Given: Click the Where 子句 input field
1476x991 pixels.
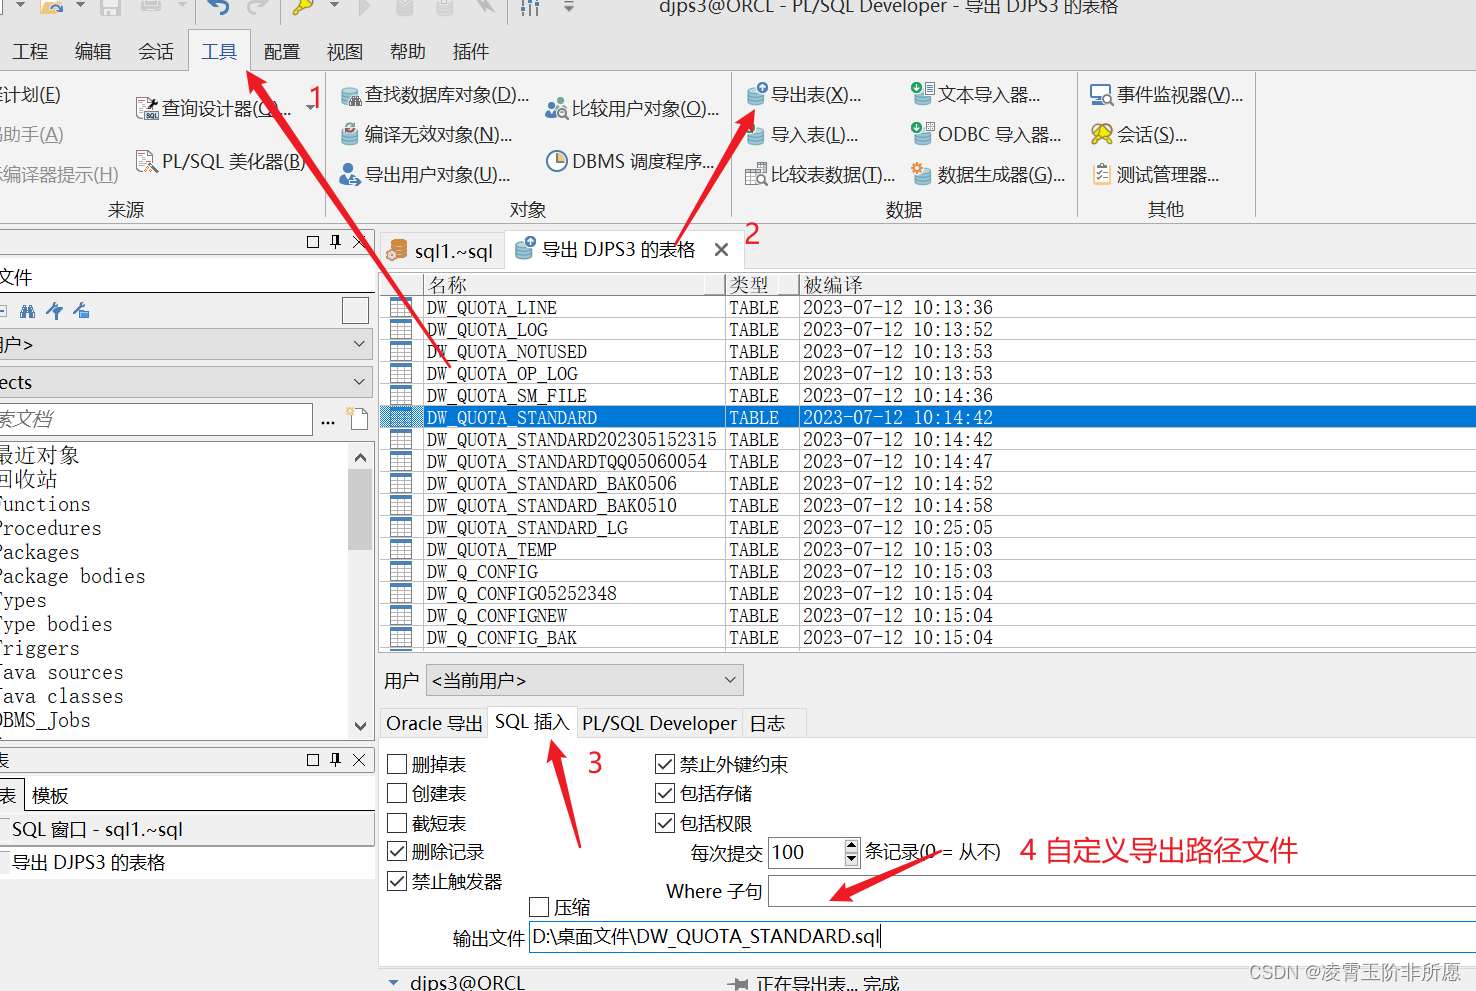Looking at the screenshot, I should pyautogui.click(x=1120, y=891).
